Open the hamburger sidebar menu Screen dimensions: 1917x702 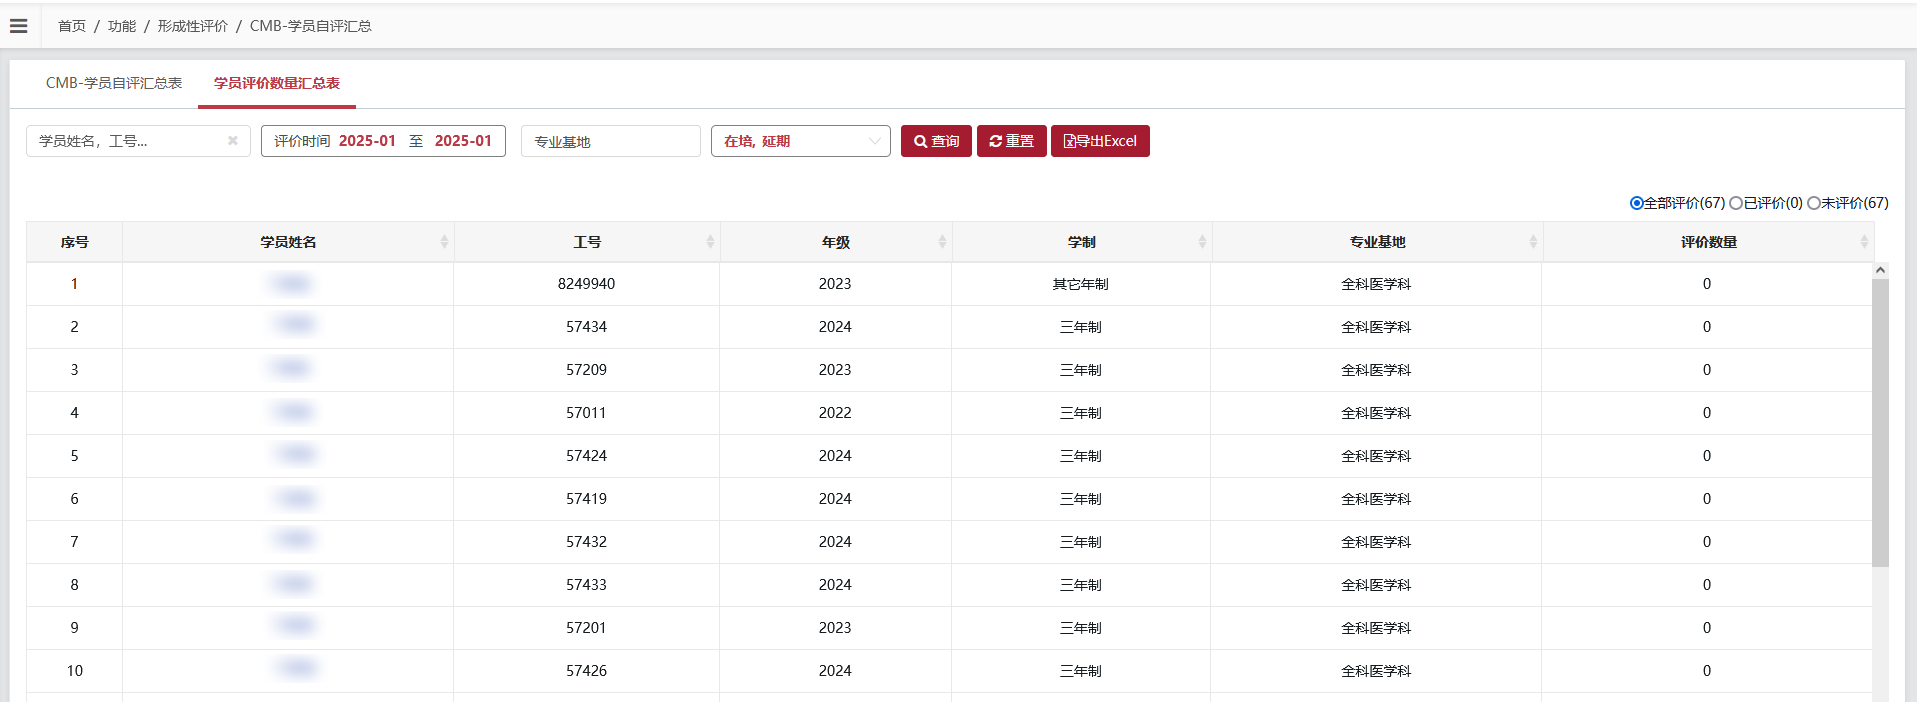tap(18, 26)
